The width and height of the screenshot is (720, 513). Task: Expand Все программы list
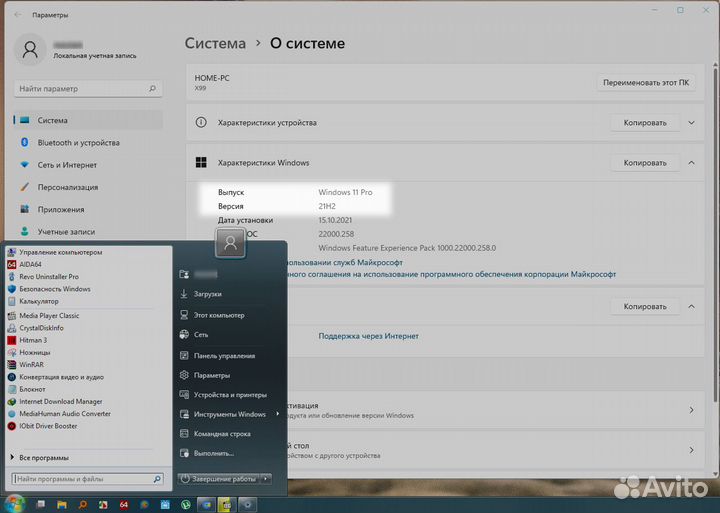40,457
